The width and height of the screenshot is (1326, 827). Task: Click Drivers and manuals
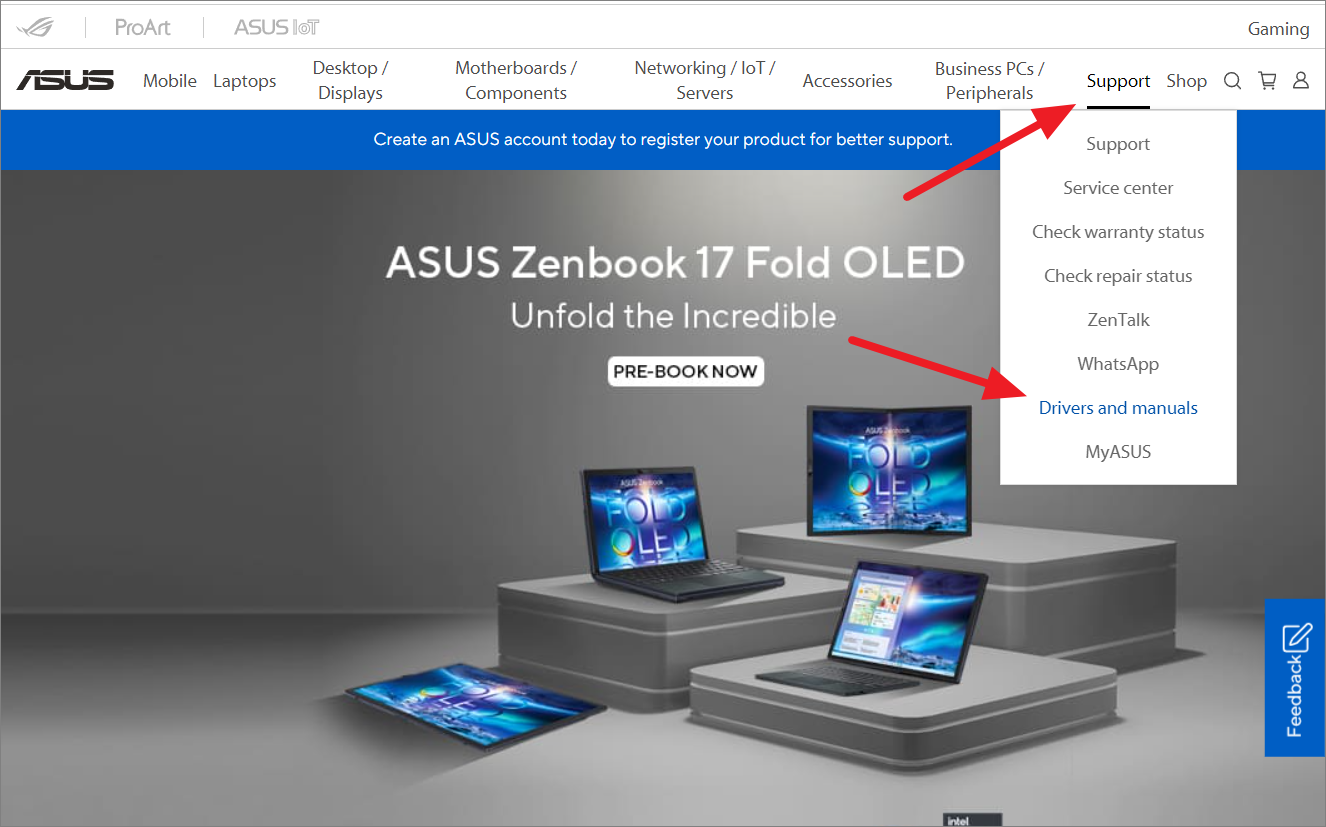click(1118, 408)
